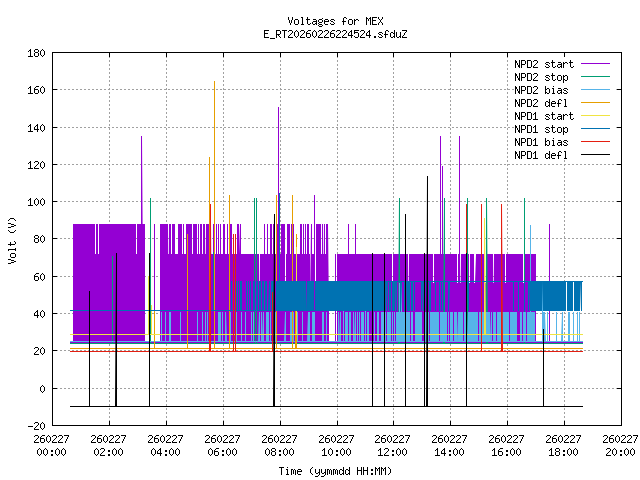640x480 pixels.
Task: Click the black NPD1 defl line sample
Action: tap(596, 155)
